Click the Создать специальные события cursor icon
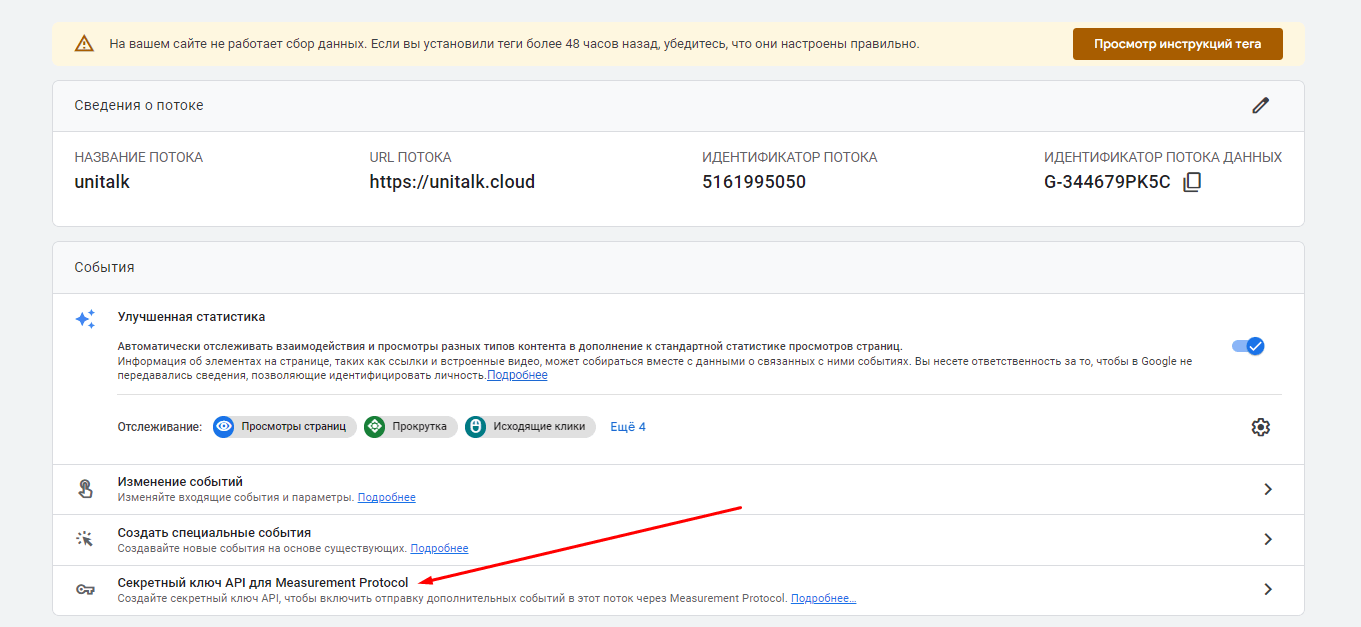The width and height of the screenshot is (1361, 627). (x=85, y=540)
